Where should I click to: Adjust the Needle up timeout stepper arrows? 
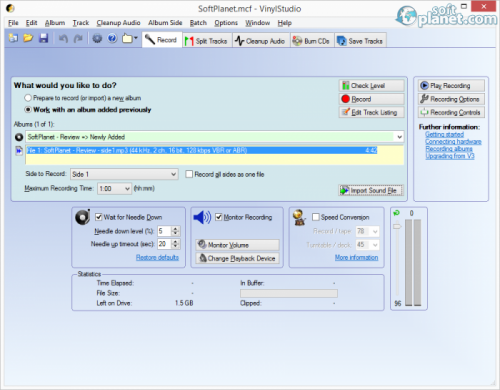click(175, 244)
